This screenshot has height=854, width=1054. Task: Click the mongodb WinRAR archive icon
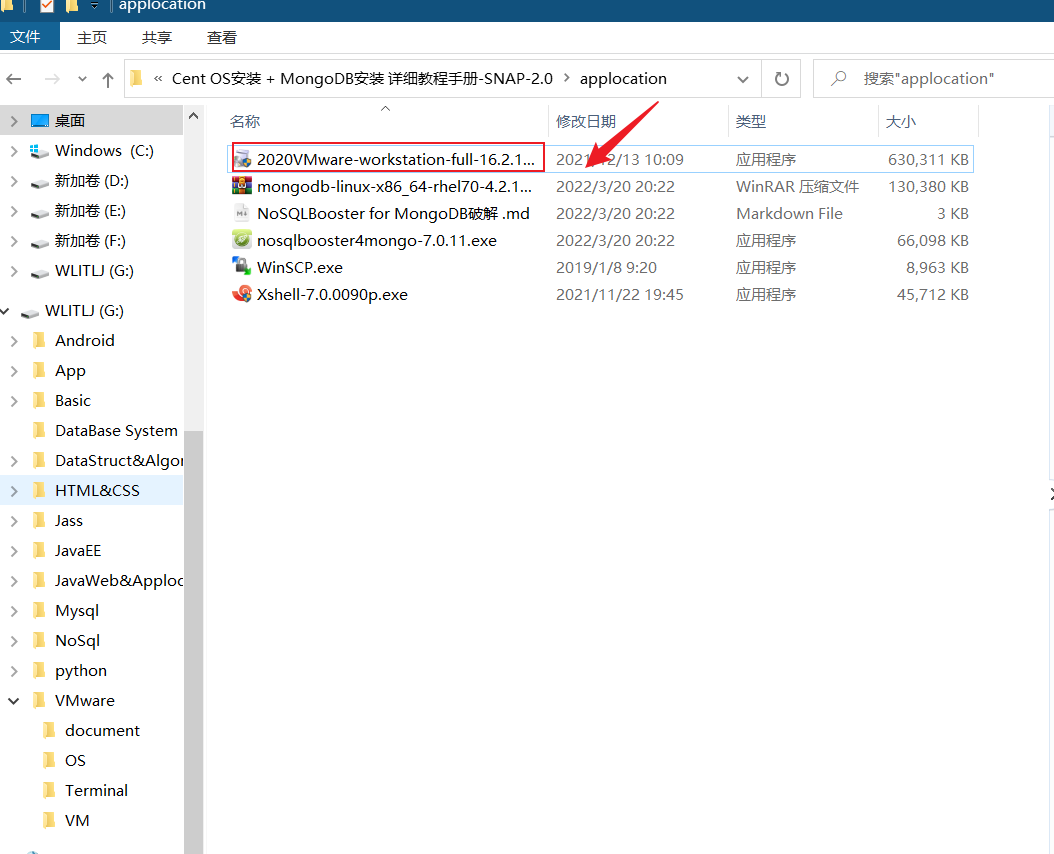click(242, 186)
